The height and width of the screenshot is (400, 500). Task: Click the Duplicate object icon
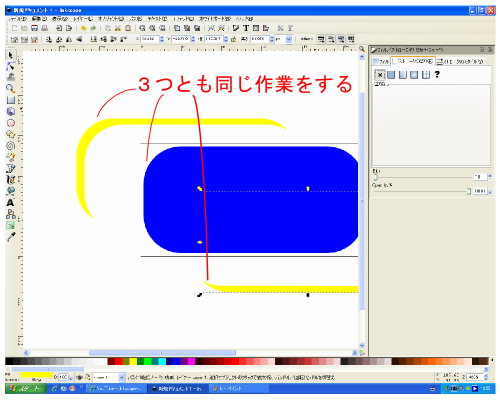177,28
